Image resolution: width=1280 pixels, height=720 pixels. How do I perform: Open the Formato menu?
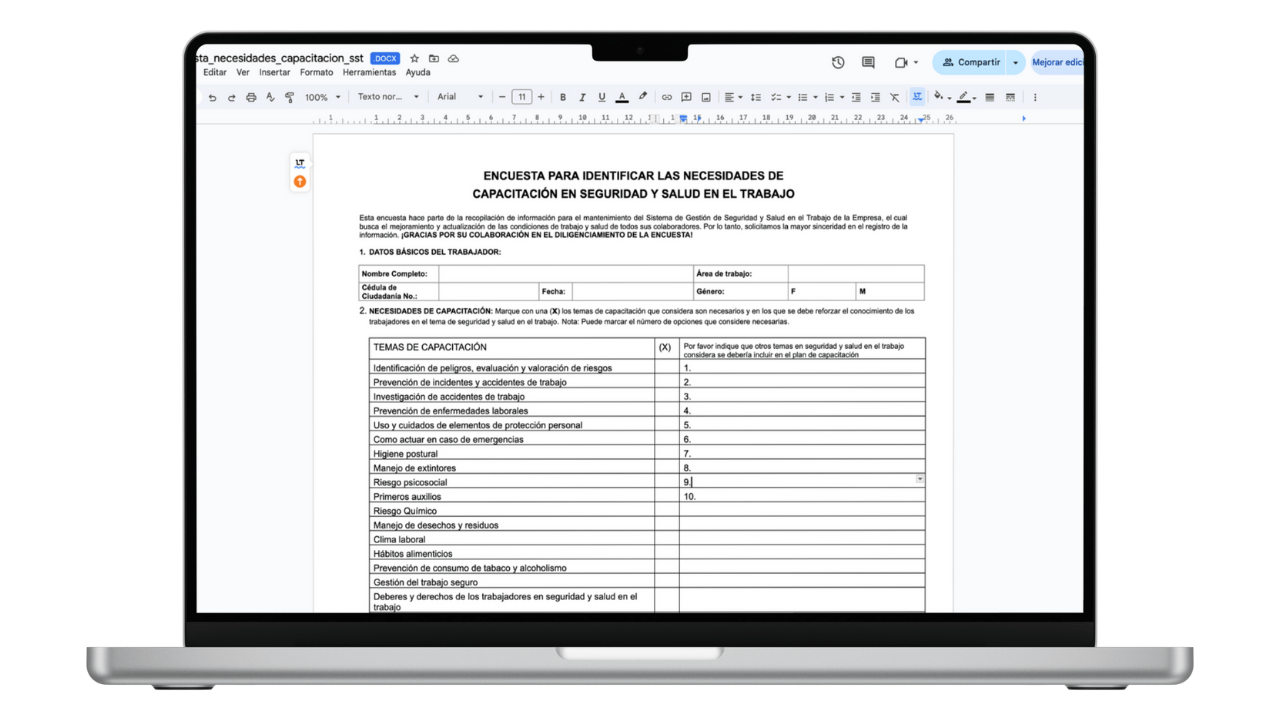point(316,72)
